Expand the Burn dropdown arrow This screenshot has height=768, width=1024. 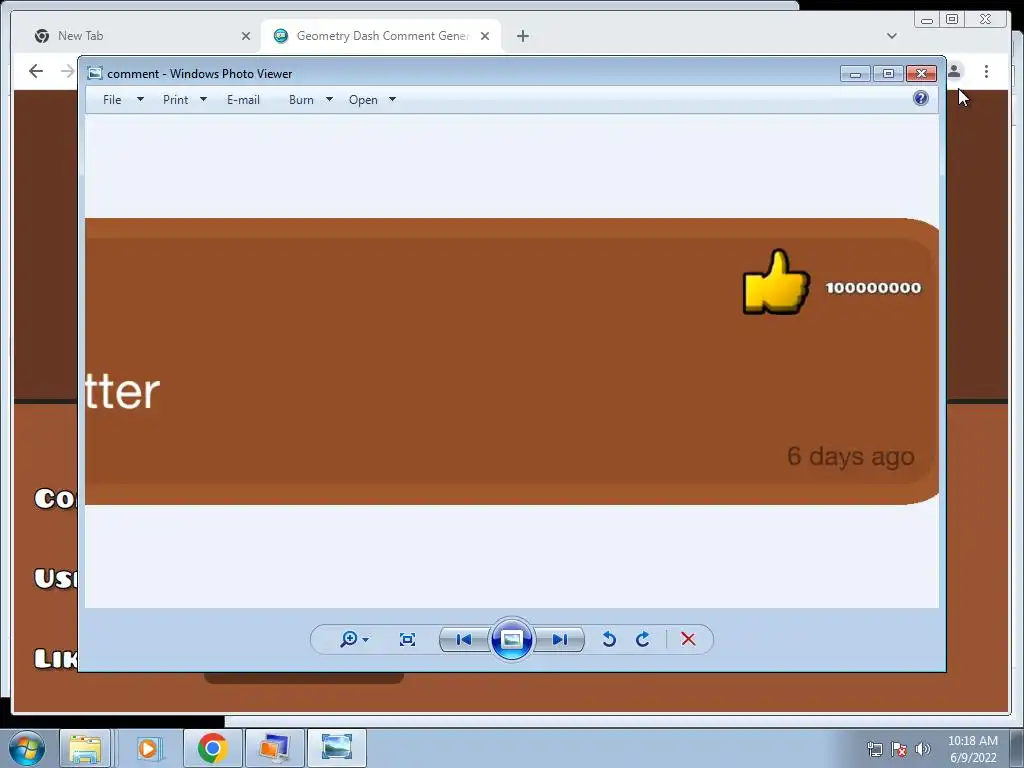pyautogui.click(x=329, y=99)
